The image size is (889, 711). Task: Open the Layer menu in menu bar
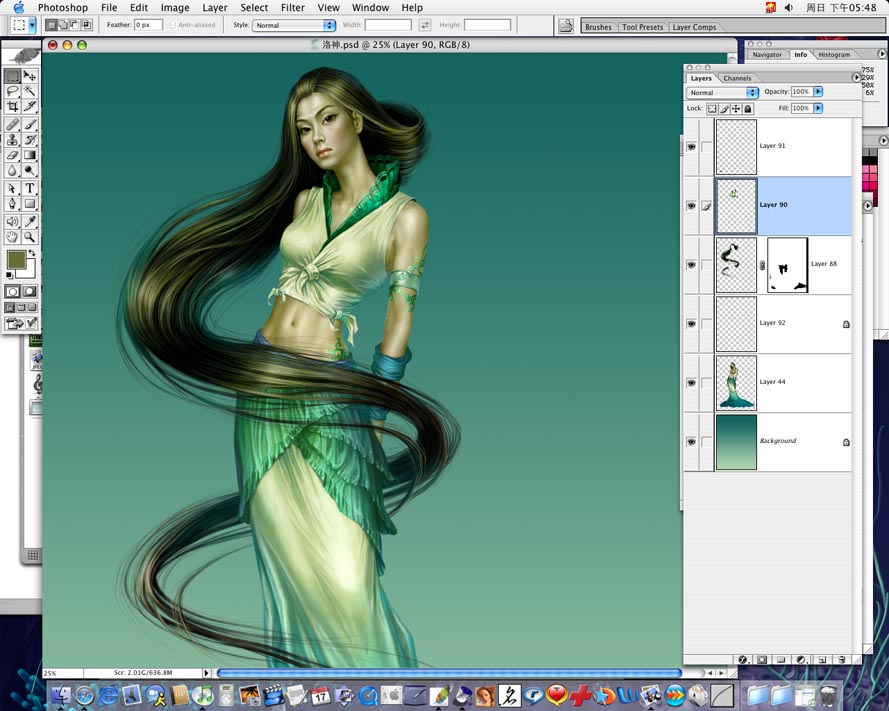214,7
